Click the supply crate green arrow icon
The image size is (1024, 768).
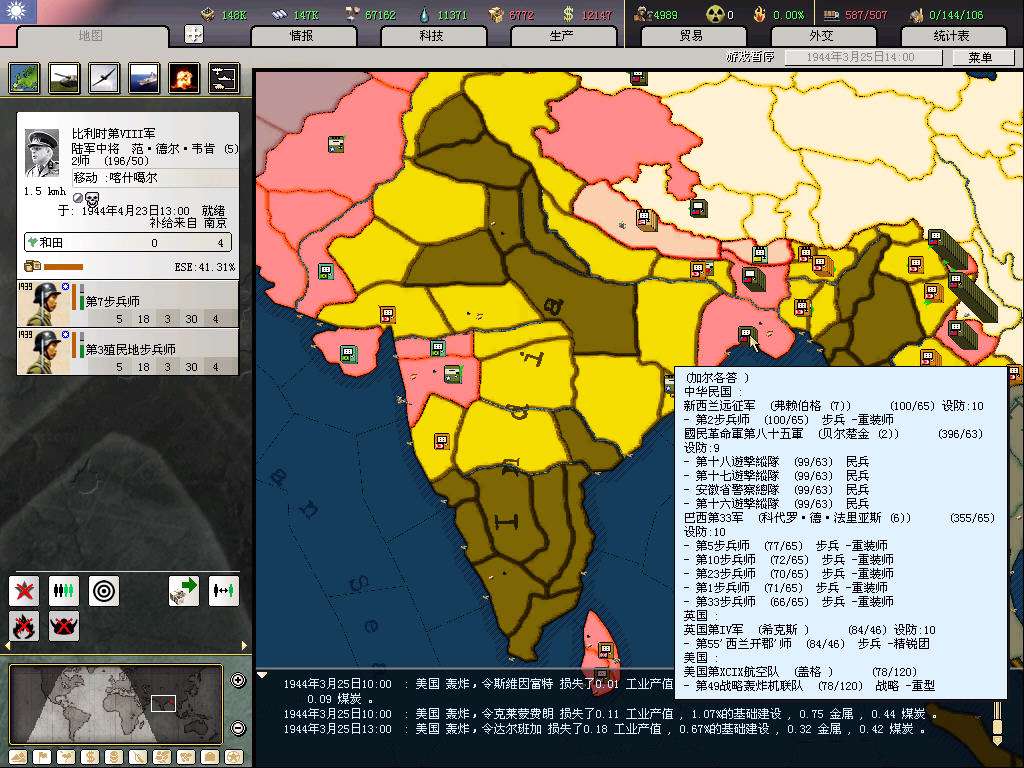pyautogui.click(x=183, y=590)
